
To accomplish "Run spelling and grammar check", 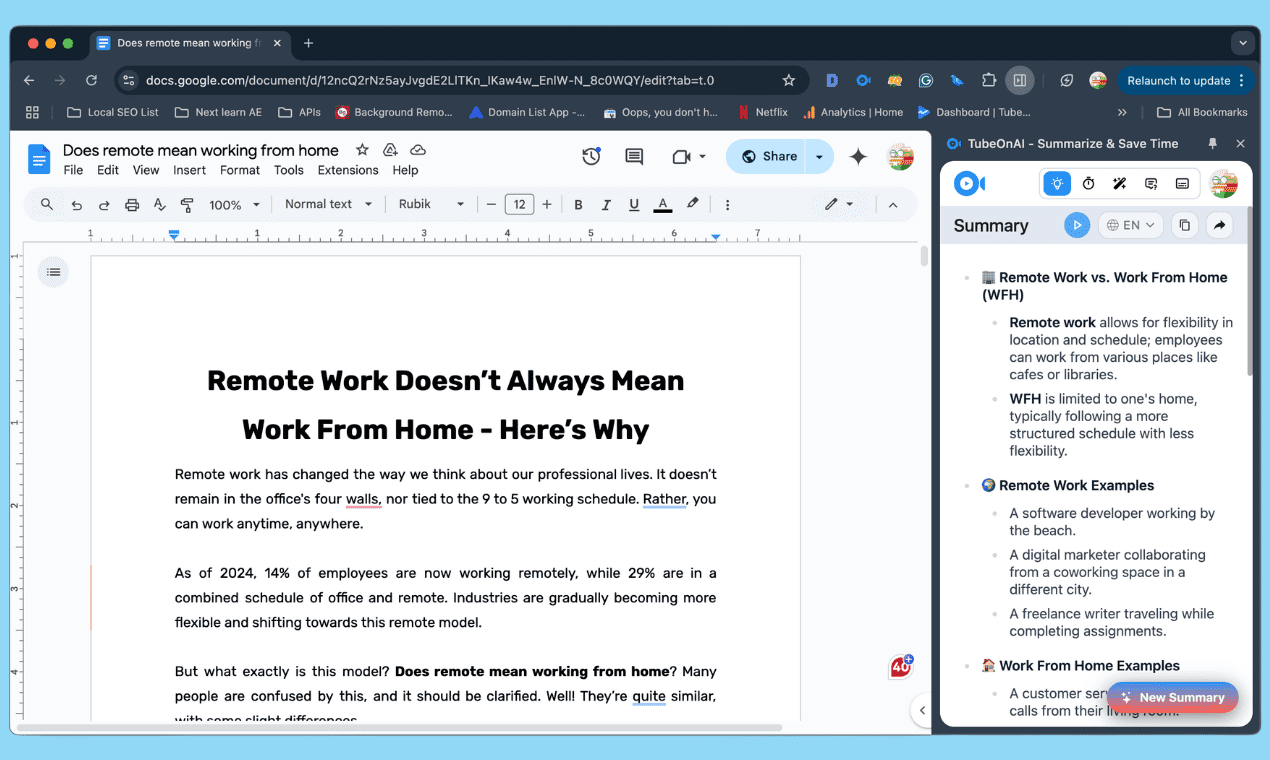I will coord(159,204).
